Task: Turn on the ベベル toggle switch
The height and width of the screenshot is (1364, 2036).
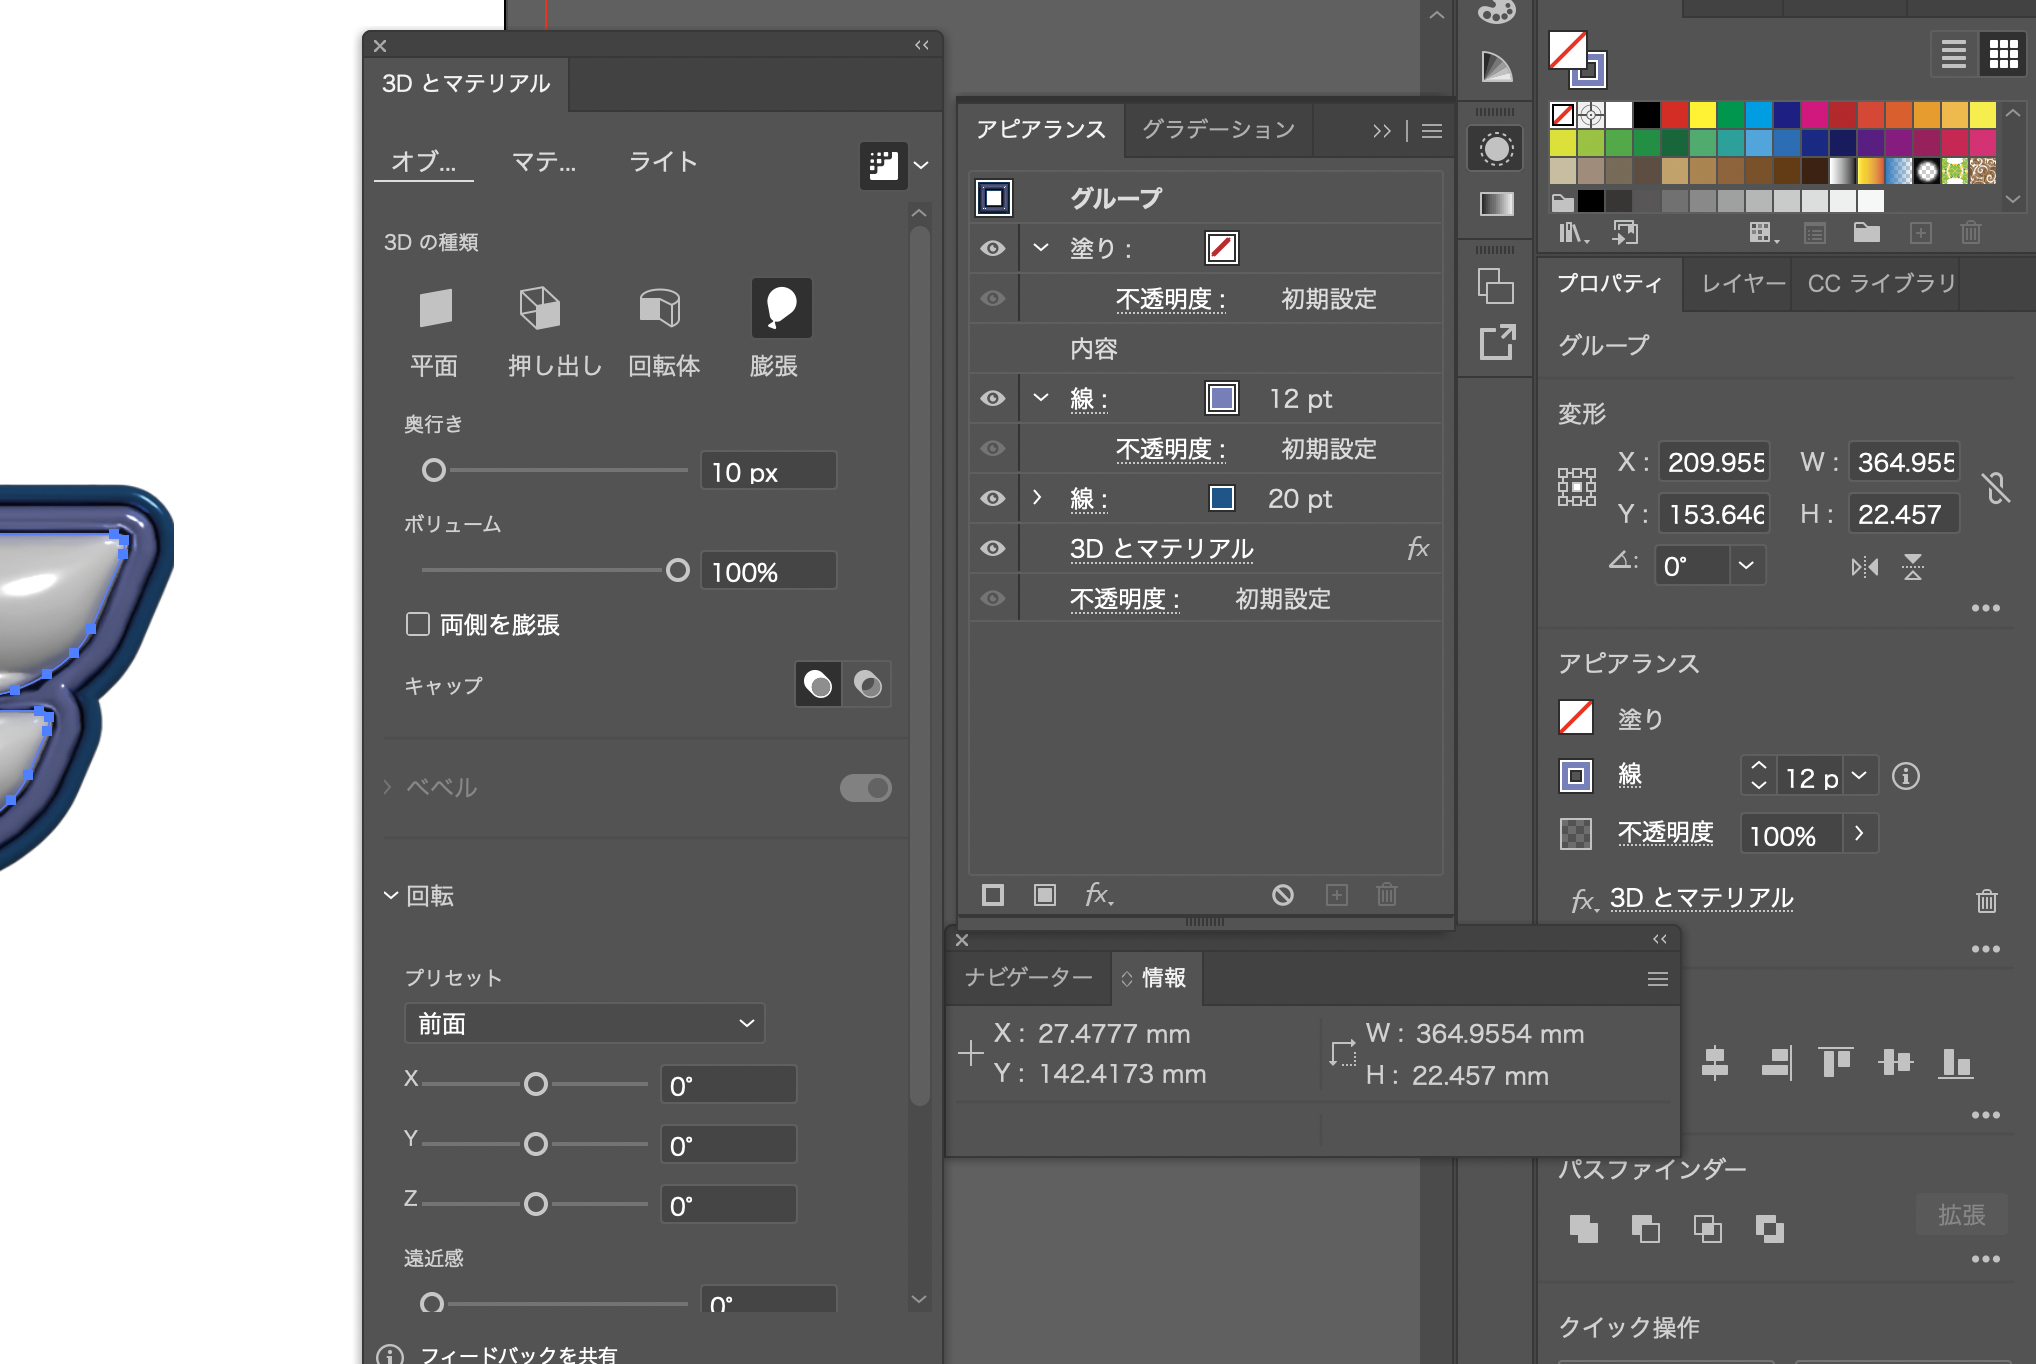Action: click(x=864, y=787)
